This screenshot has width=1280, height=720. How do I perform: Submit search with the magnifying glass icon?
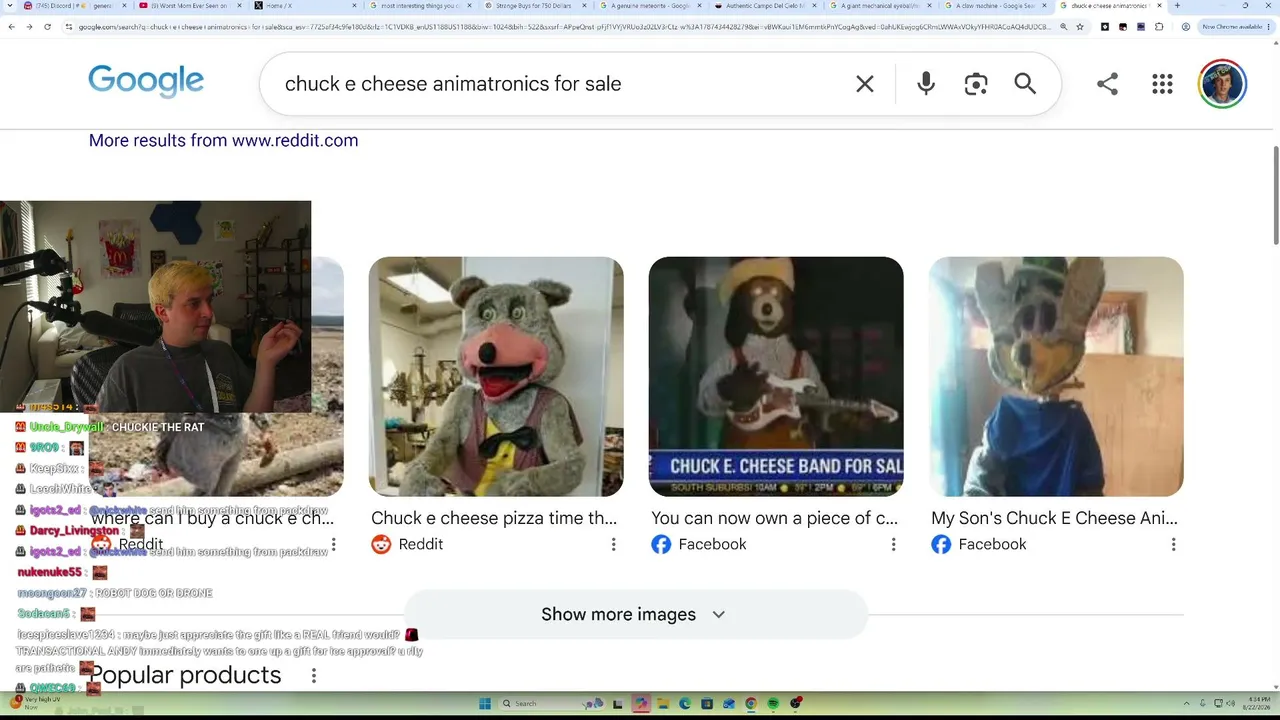(1025, 84)
